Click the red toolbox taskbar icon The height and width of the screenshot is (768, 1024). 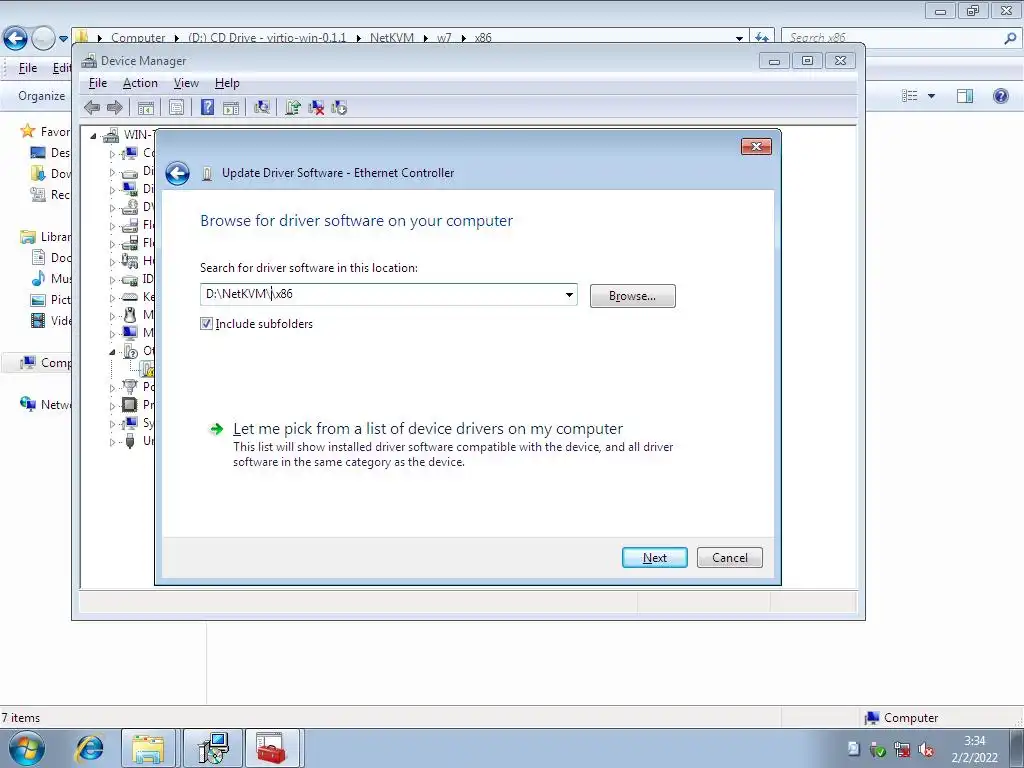271,748
